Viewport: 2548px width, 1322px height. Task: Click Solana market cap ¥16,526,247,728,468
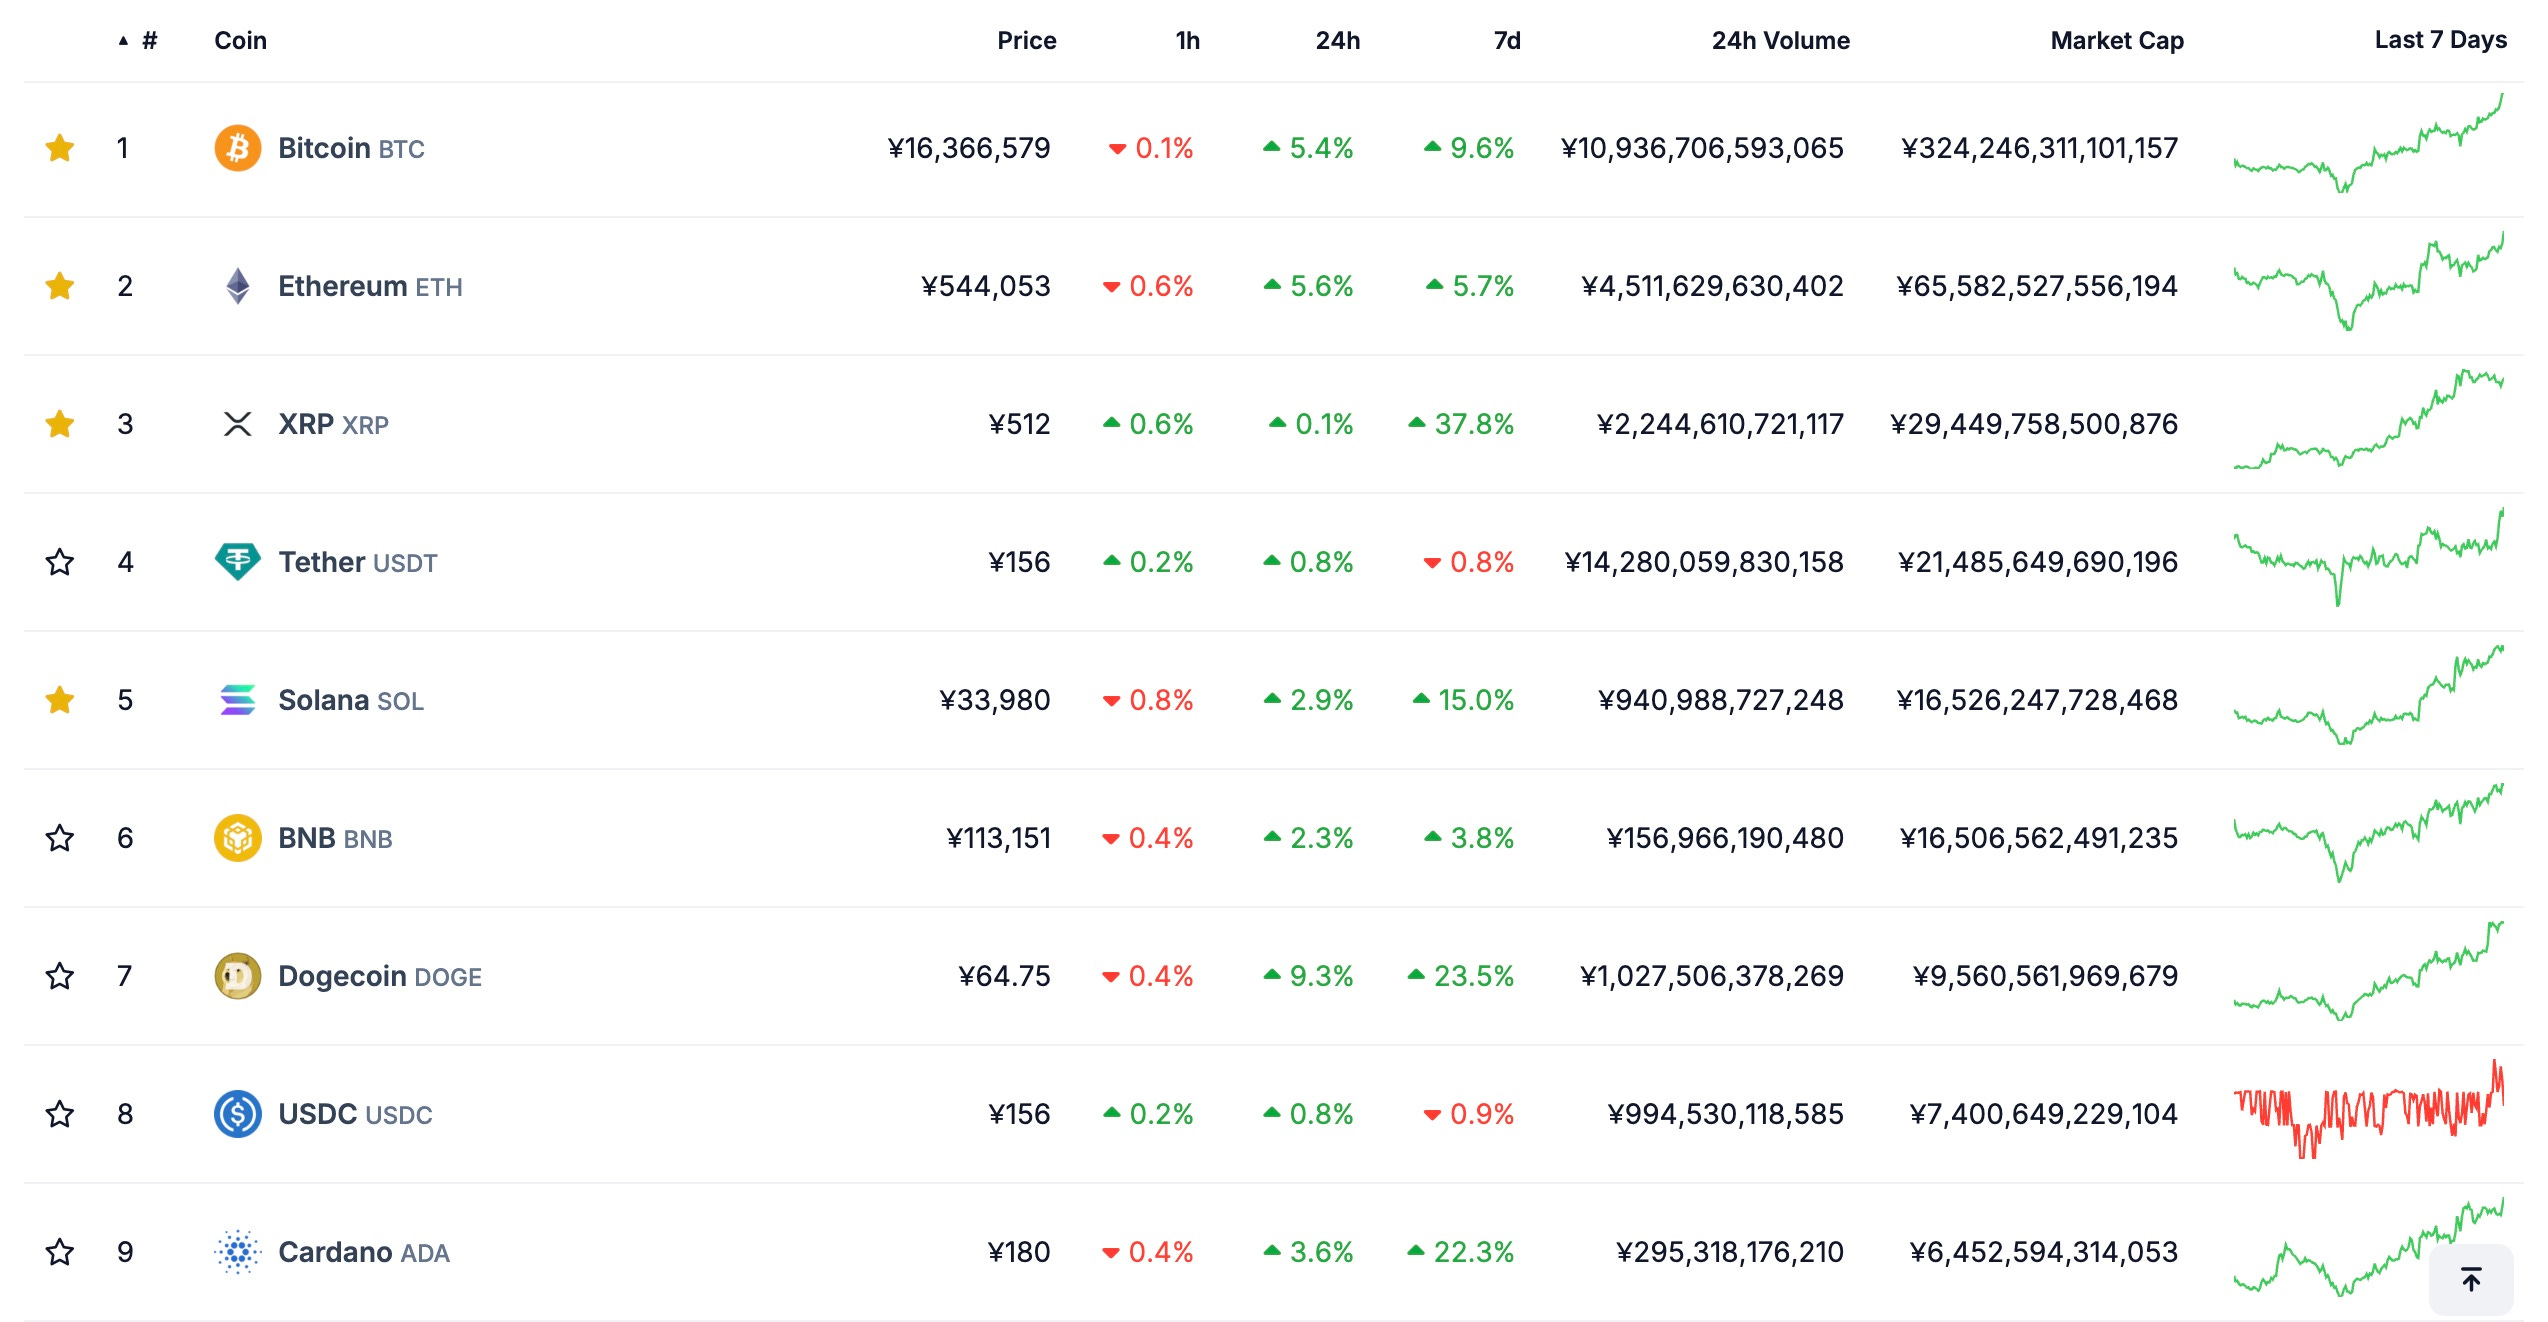click(x=2037, y=700)
